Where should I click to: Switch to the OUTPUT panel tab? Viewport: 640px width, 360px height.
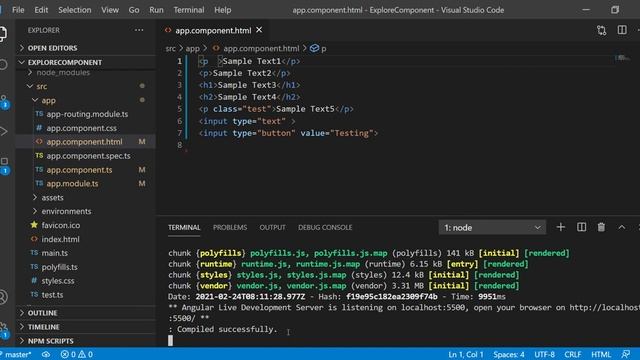272,227
